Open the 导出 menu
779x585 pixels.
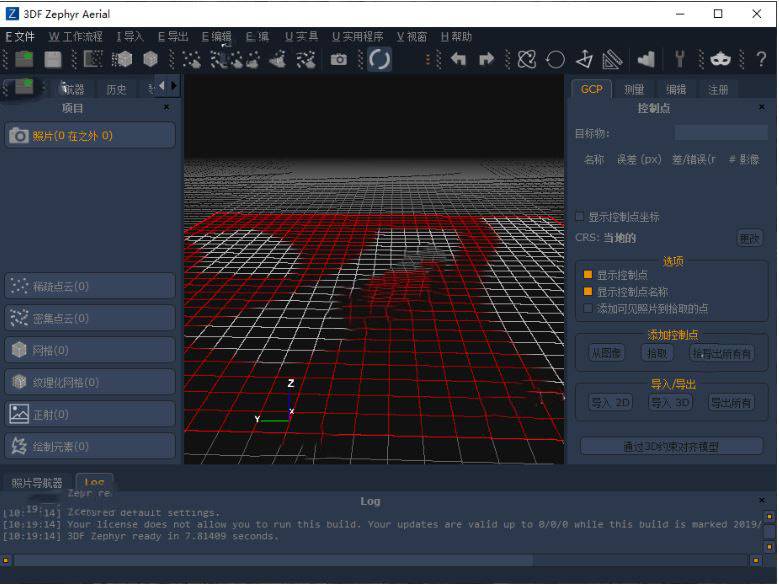173,36
